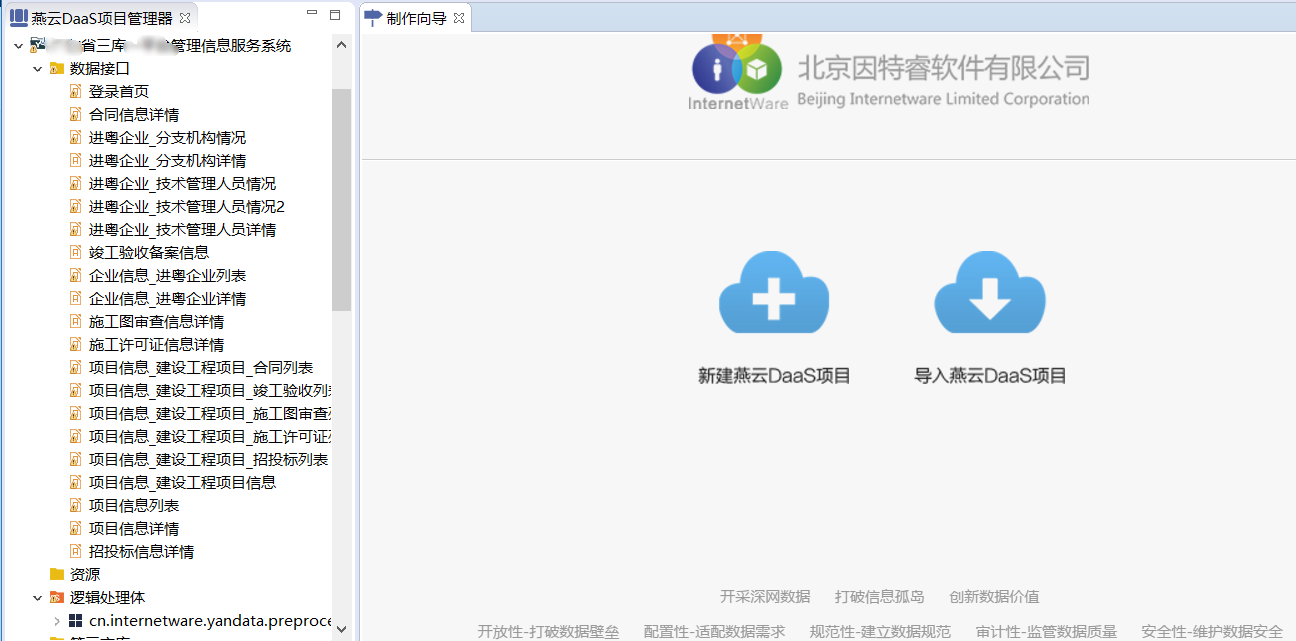Select 项目信息_建设工程项目_招投标列表 item
Screen dimensions: 1296x641
(208, 459)
